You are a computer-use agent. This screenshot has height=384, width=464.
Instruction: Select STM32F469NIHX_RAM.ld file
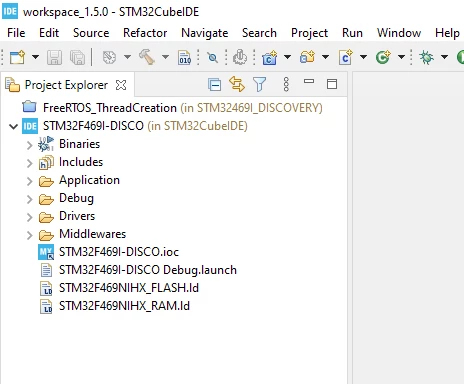coord(124,306)
